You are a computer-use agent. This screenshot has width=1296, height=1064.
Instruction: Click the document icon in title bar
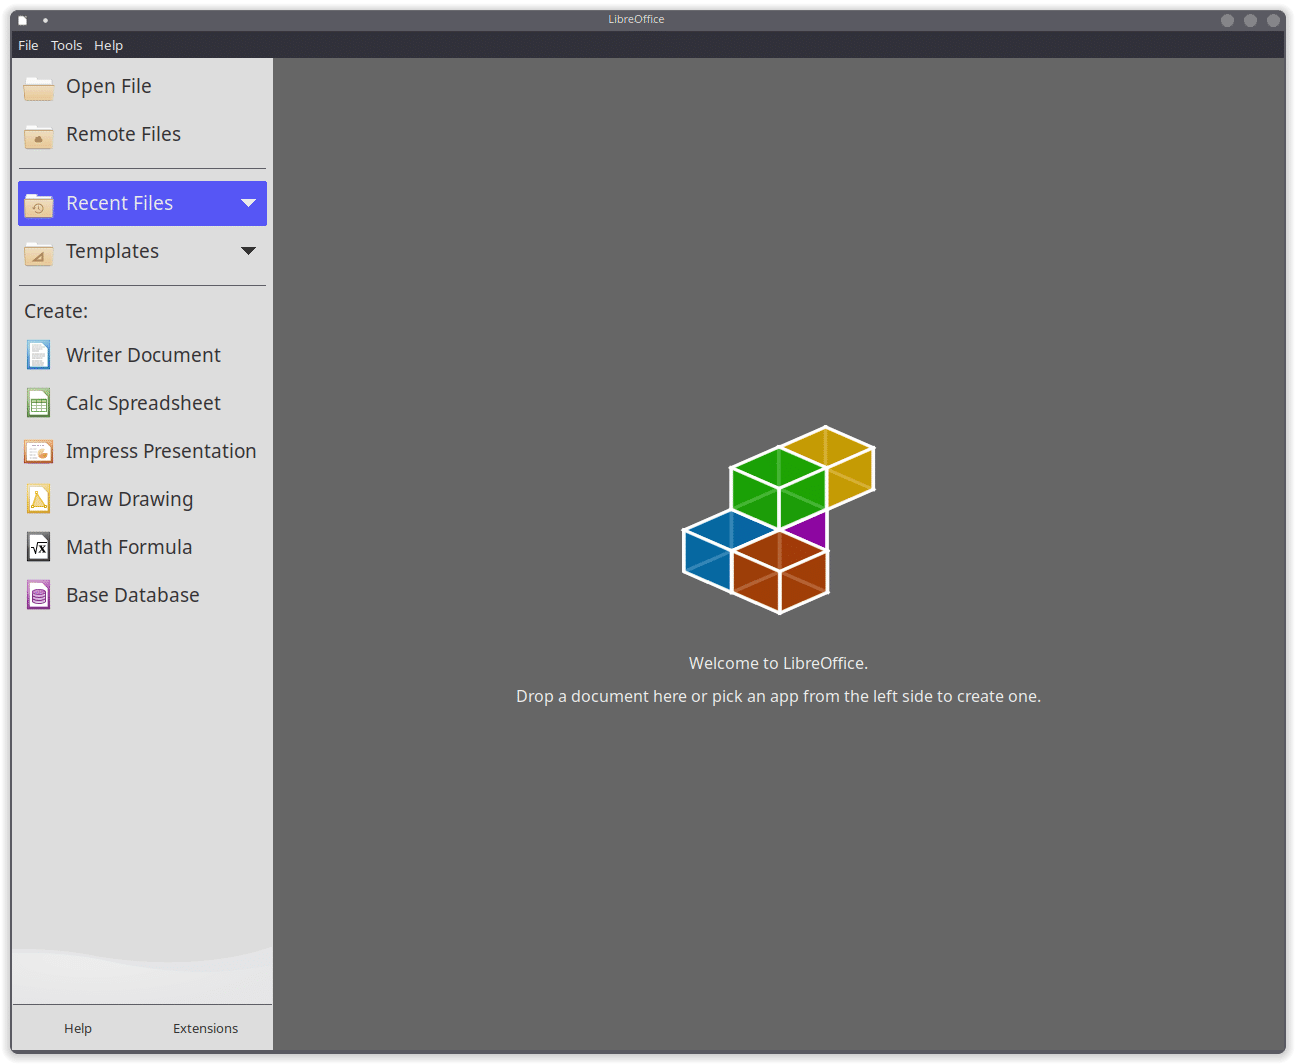click(22, 20)
